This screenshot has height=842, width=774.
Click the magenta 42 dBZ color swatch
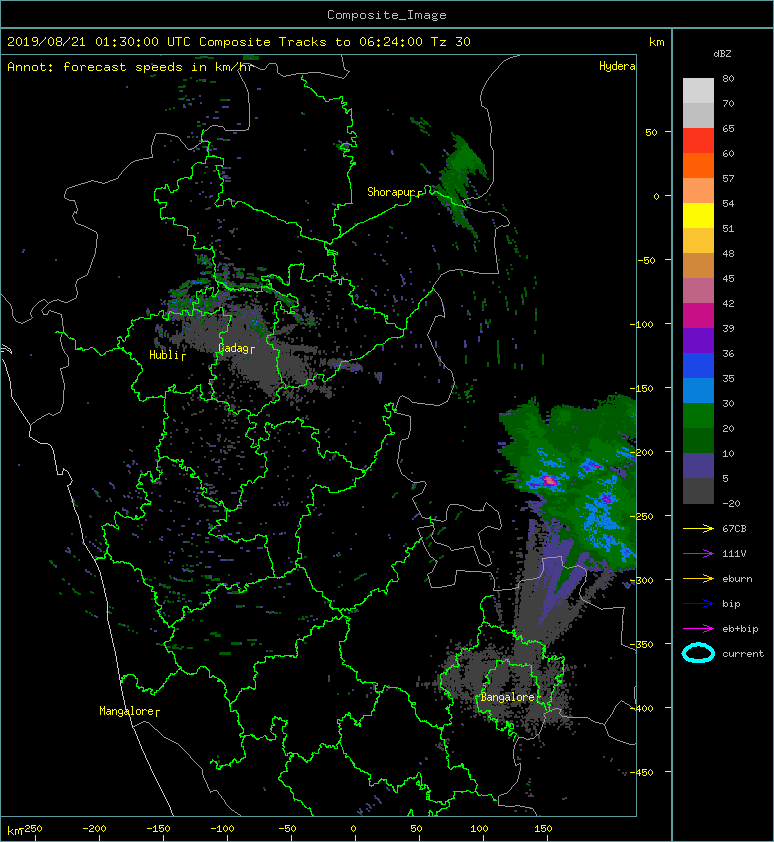(698, 315)
